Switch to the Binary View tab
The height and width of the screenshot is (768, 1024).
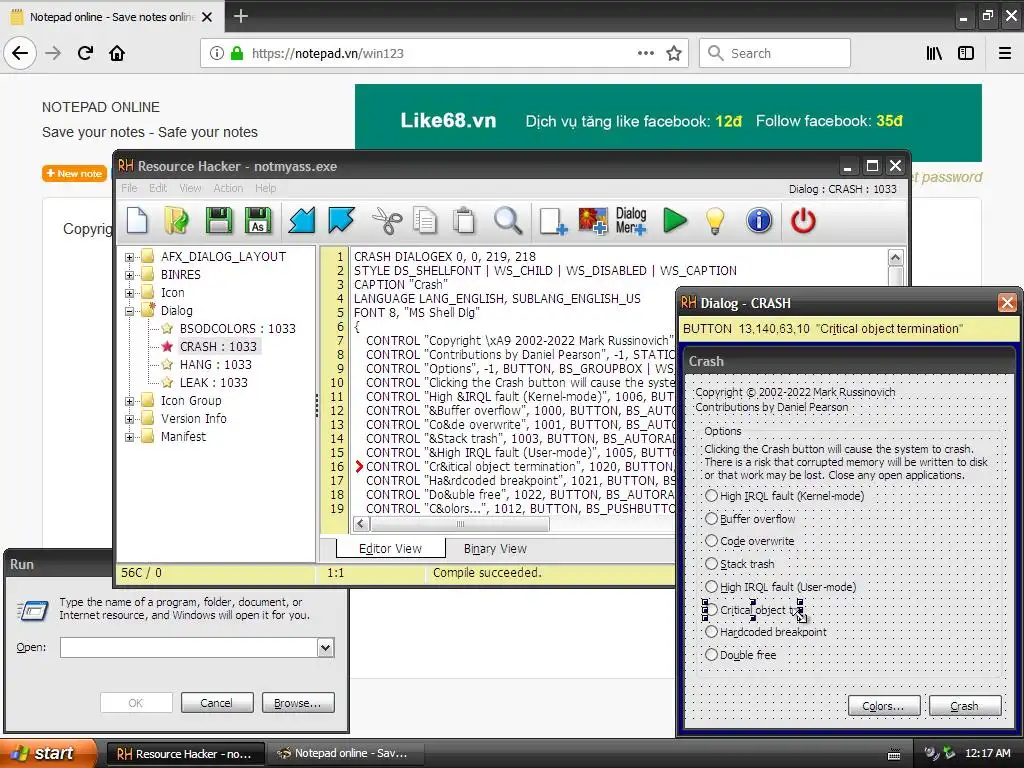pyautogui.click(x=495, y=549)
